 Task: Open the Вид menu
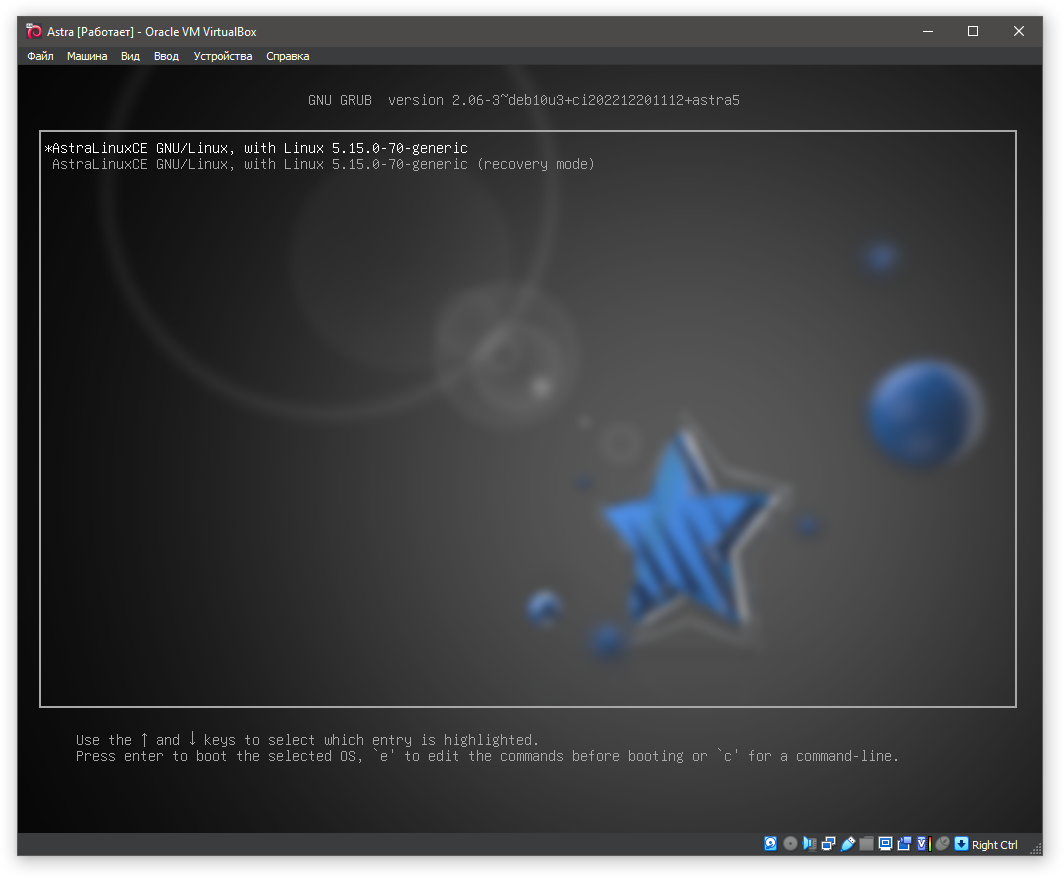tap(130, 56)
